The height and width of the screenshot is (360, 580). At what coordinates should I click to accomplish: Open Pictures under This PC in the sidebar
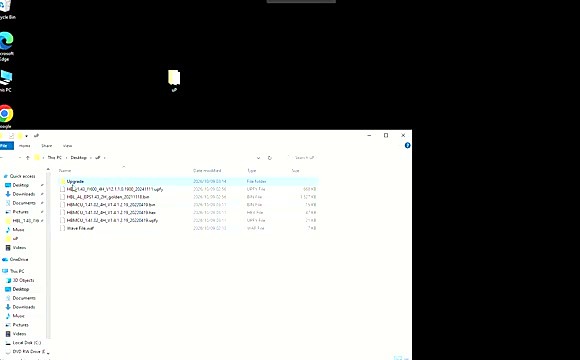click(21, 324)
